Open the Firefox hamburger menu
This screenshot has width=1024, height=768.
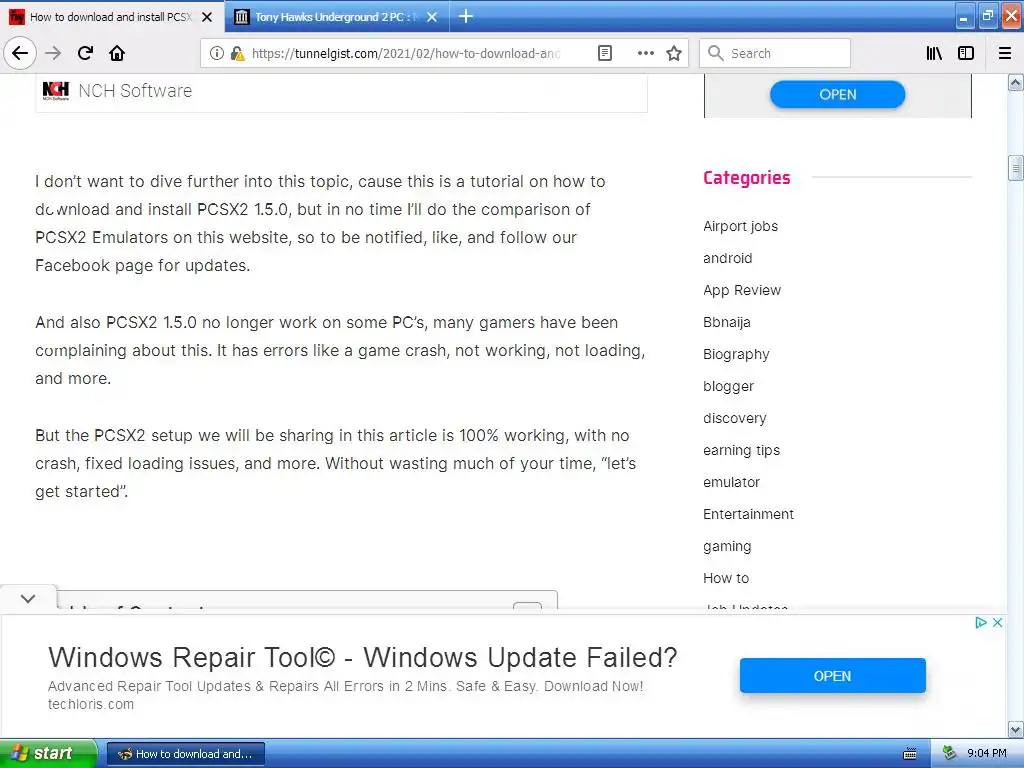1005,53
